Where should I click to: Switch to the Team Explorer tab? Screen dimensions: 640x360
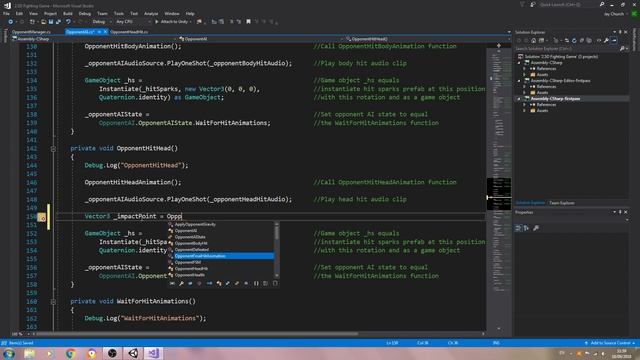pyautogui.click(x=562, y=203)
